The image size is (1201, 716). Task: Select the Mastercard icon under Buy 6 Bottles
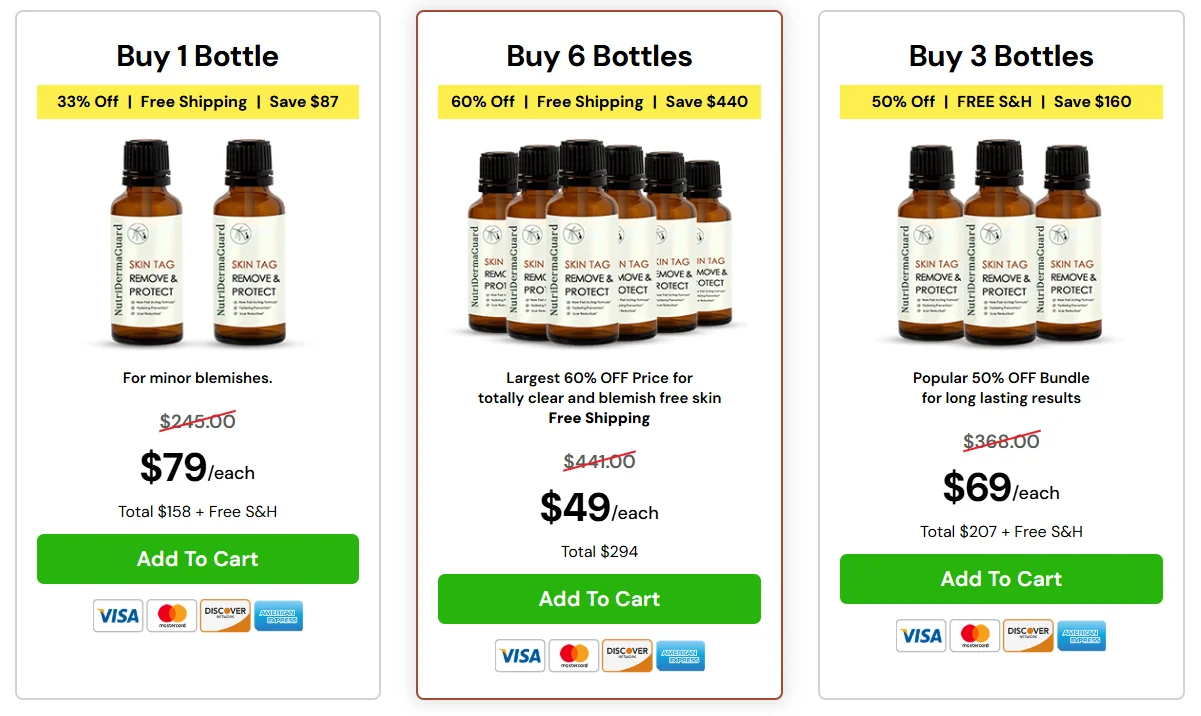pos(573,656)
